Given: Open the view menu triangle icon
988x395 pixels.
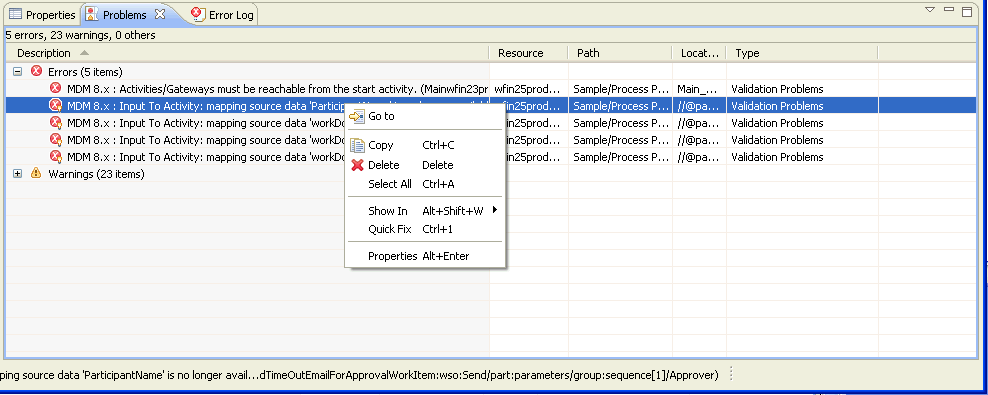Looking at the screenshot, I should [929, 10].
